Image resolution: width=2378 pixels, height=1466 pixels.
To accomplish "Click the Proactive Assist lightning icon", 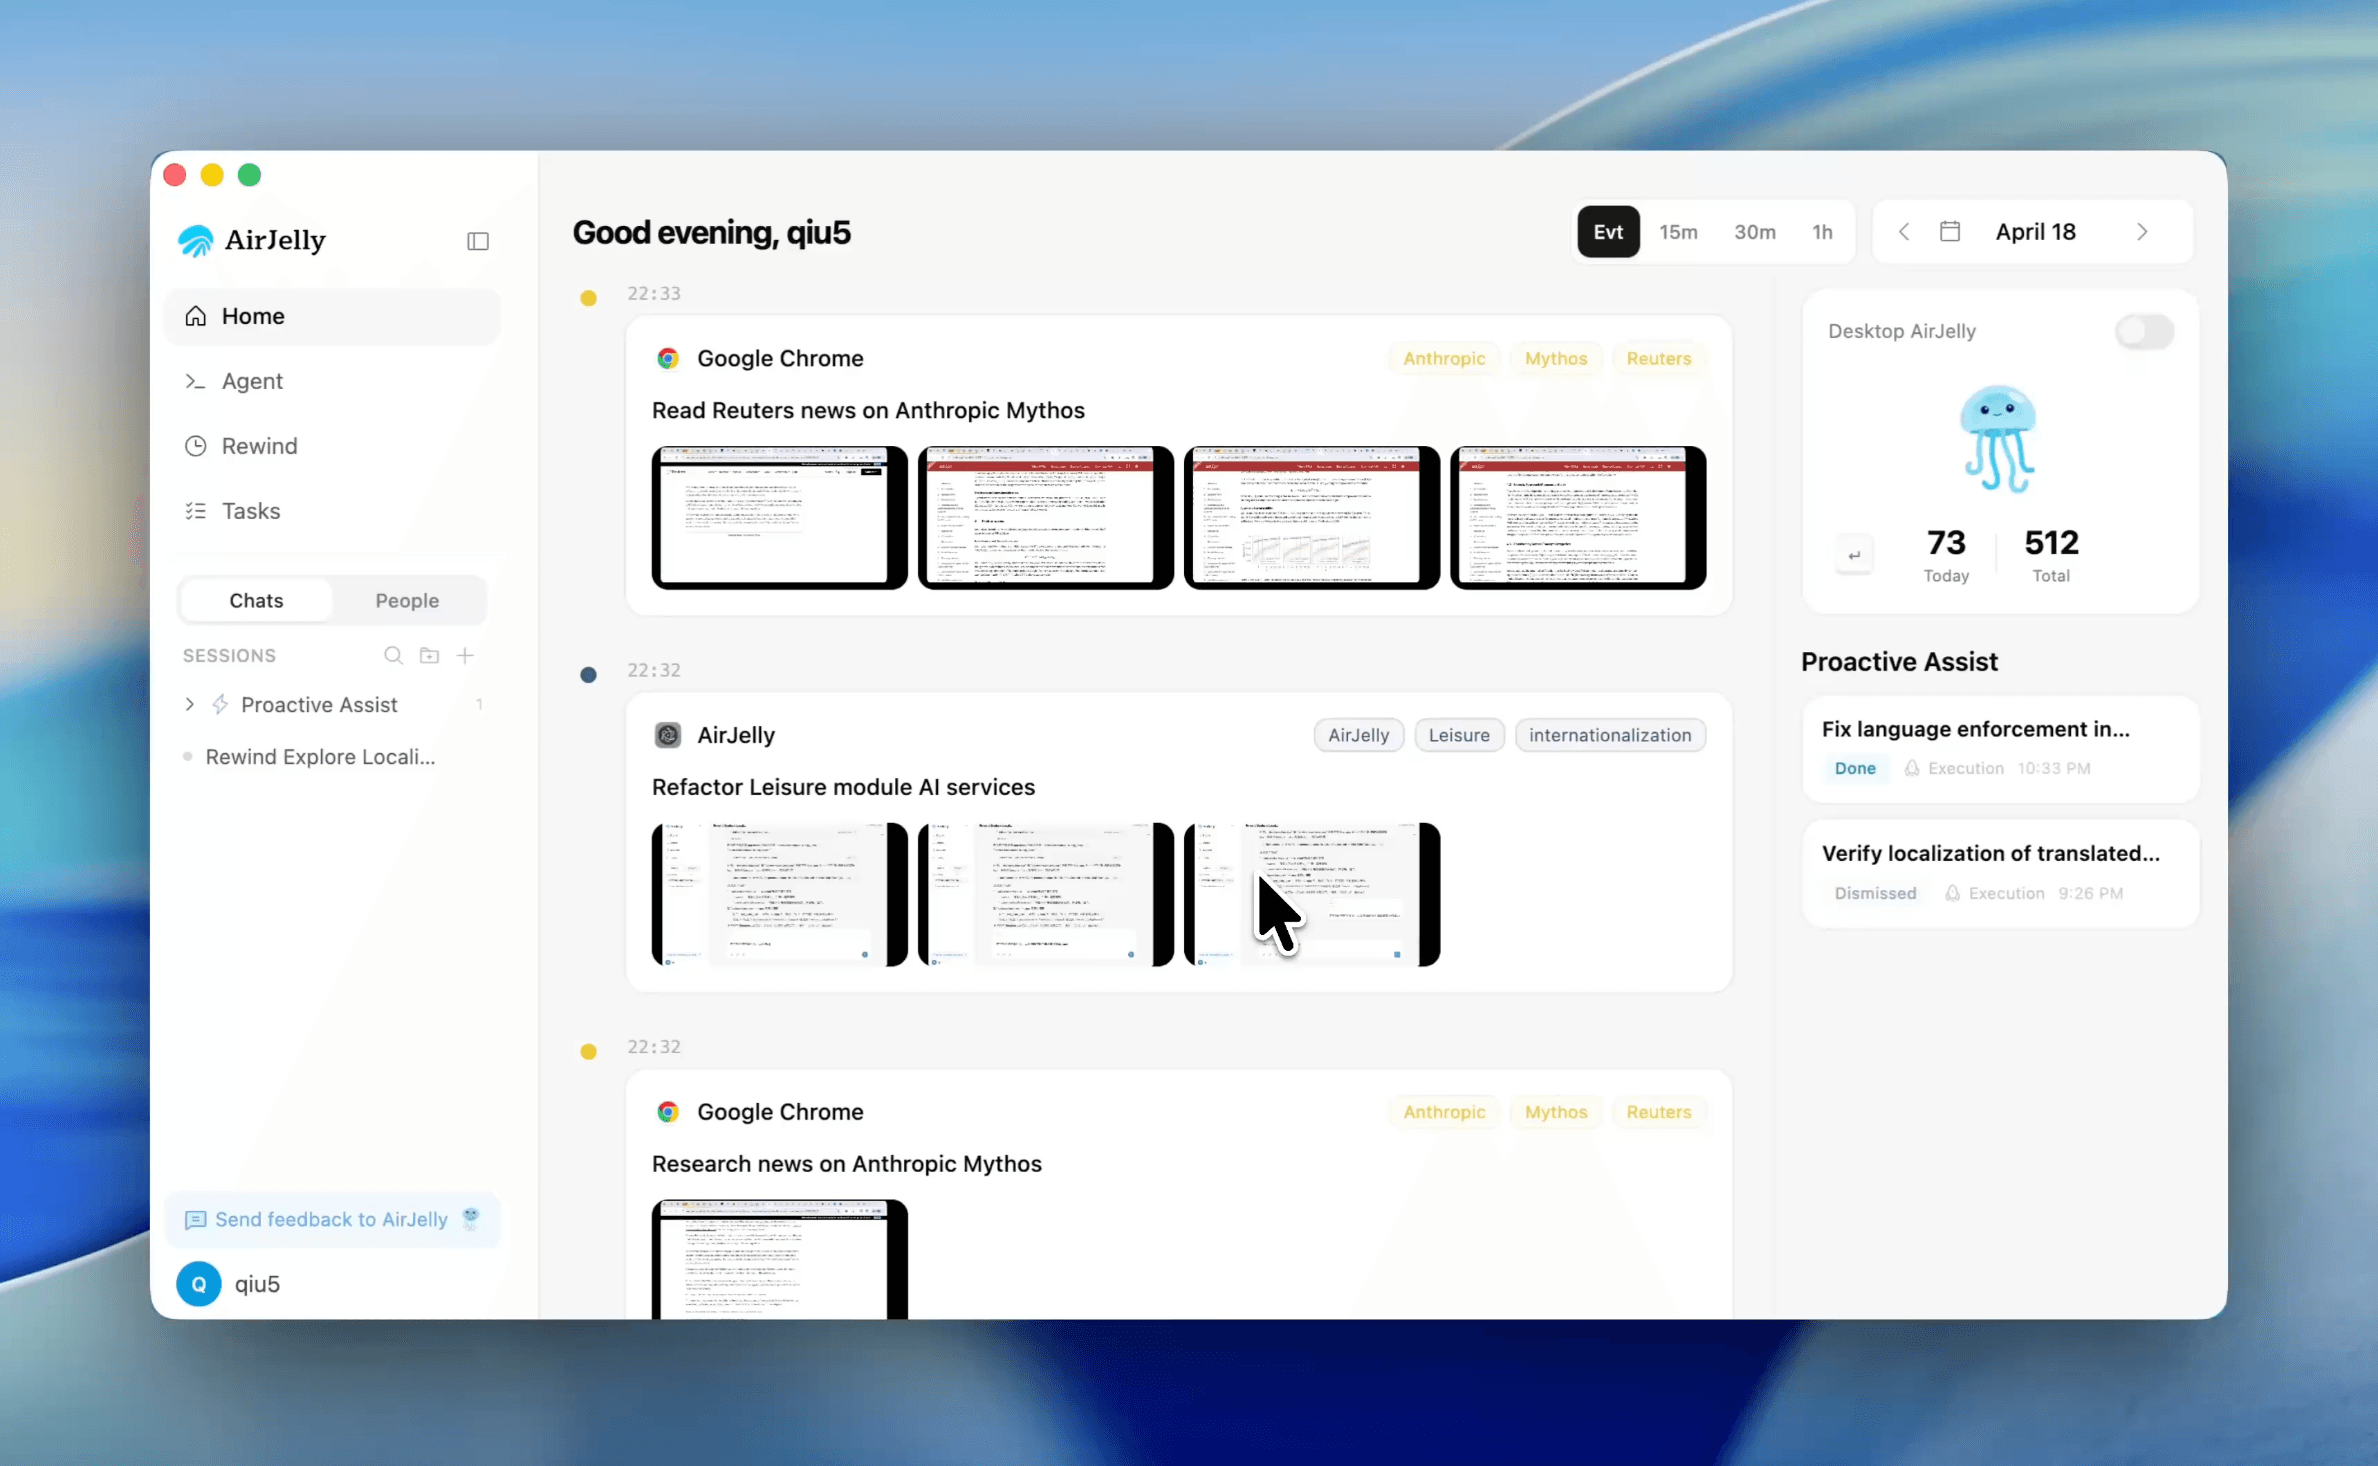I will pos(220,704).
